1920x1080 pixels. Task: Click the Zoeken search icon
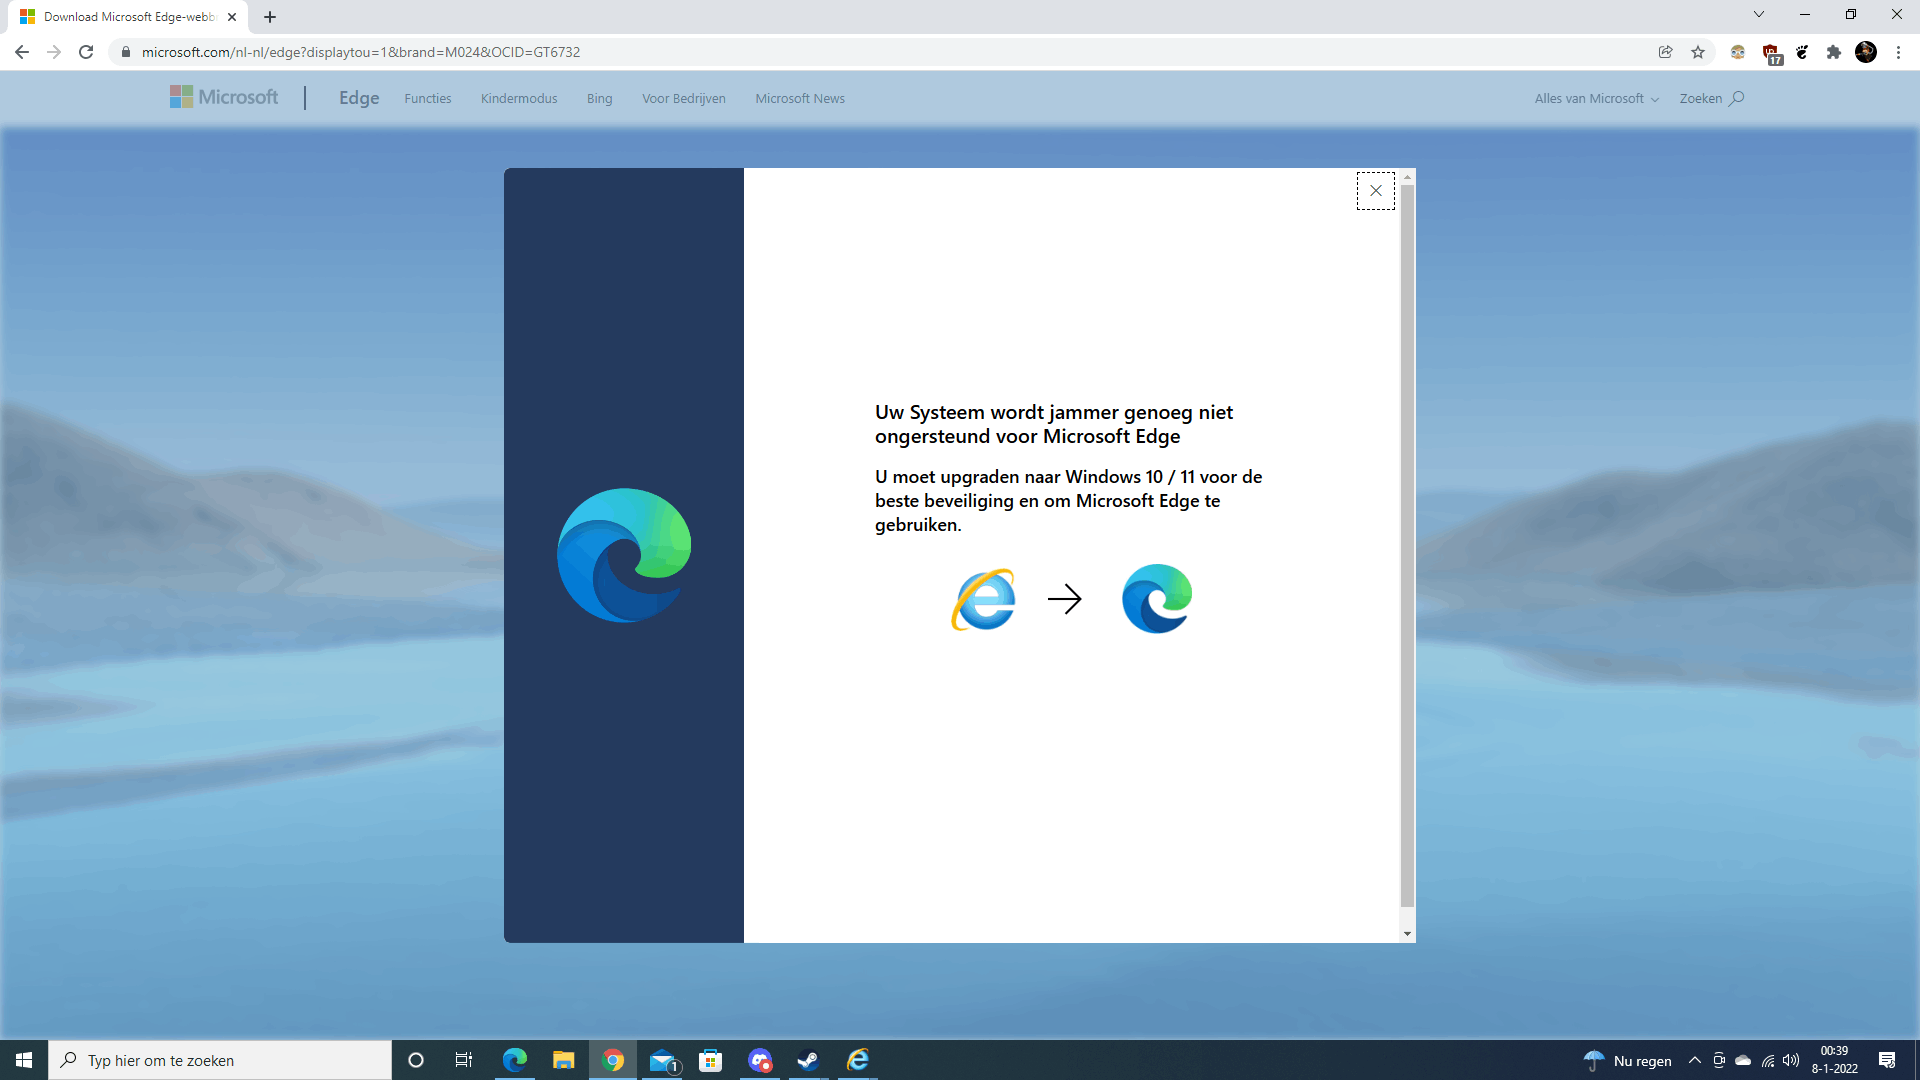click(x=1736, y=98)
